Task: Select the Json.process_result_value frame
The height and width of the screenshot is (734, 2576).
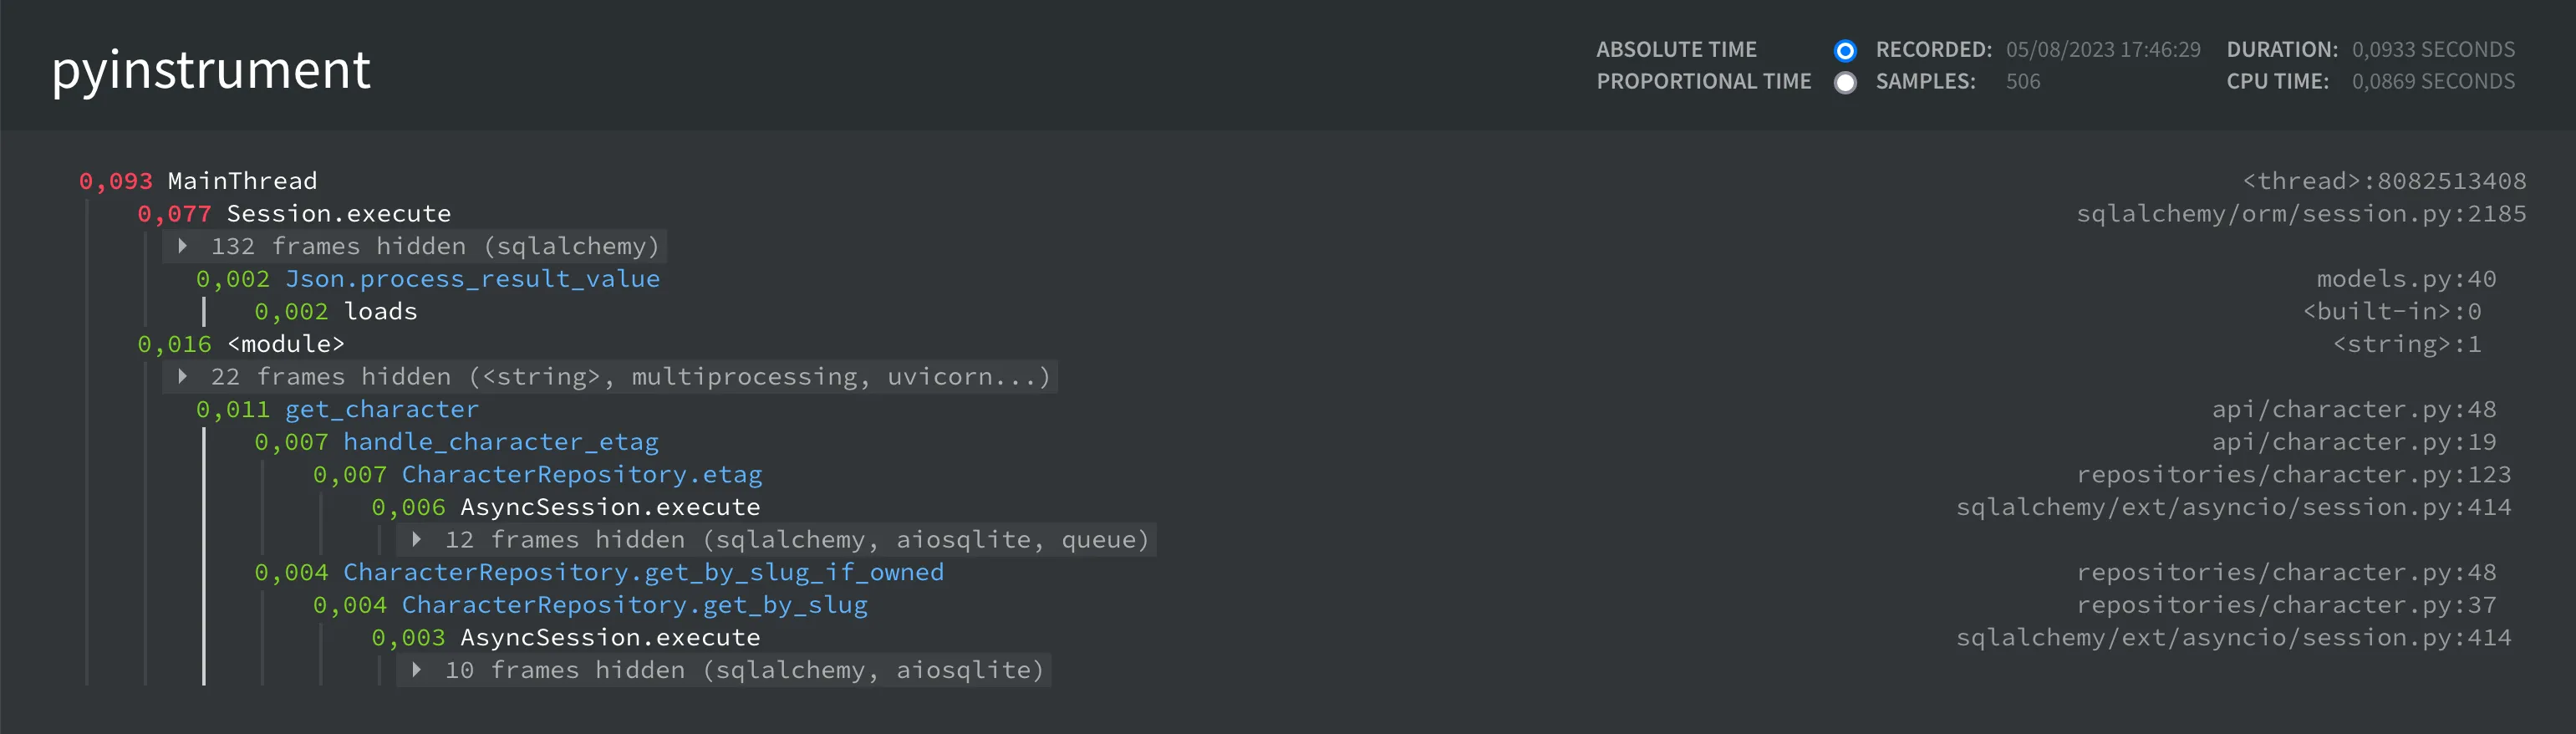Action: (x=472, y=279)
